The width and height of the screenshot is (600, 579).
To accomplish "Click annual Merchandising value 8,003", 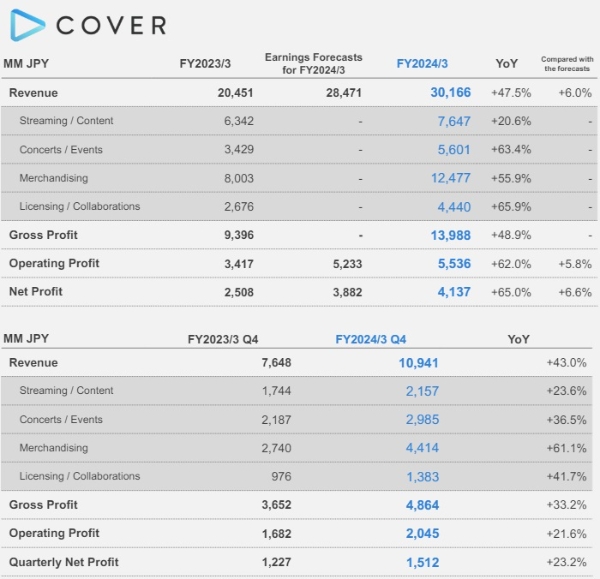I will [x=239, y=178].
